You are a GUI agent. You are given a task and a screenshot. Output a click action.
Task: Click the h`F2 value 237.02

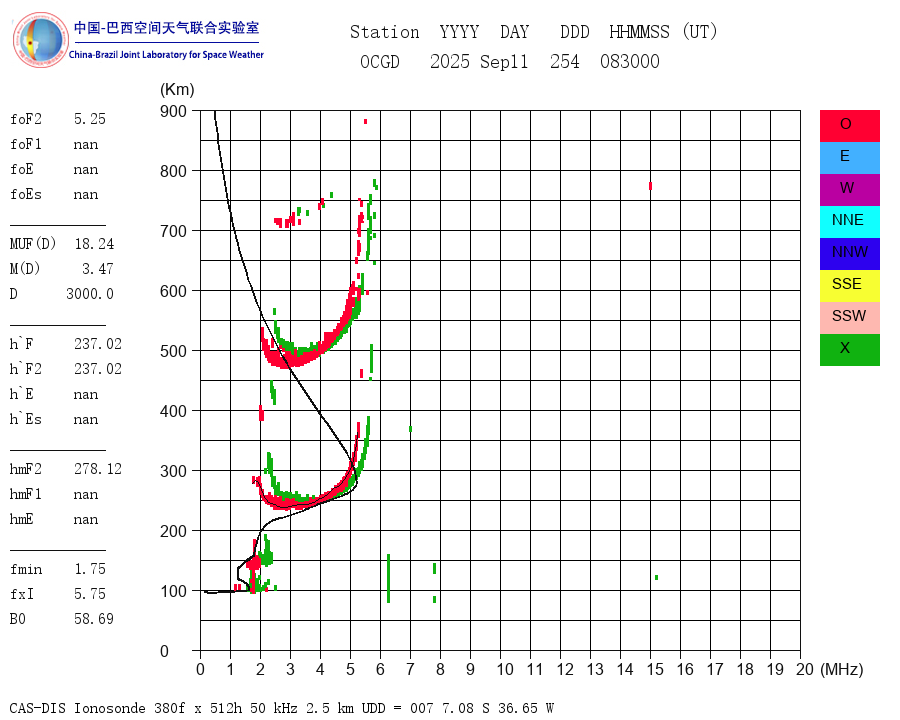[98, 369]
